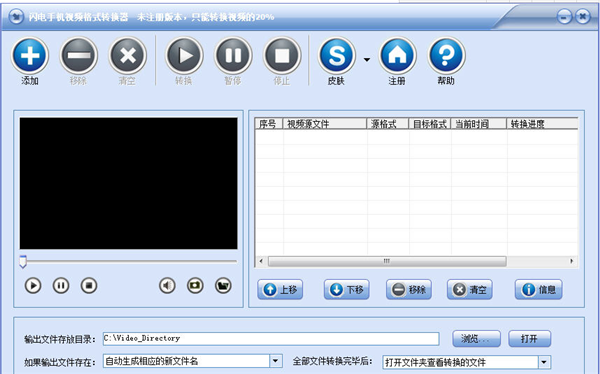Click the 目标格式 column header
This screenshot has height=374, width=600.
[x=430, y=124]
